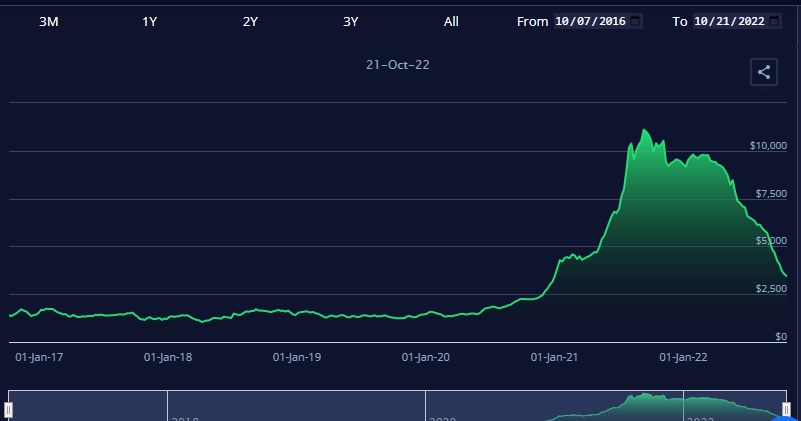The height and width of the screenshot is (421, 801).
Task: Click the 21-Oct-22 date heading
Action: click(x=397, y=65)
